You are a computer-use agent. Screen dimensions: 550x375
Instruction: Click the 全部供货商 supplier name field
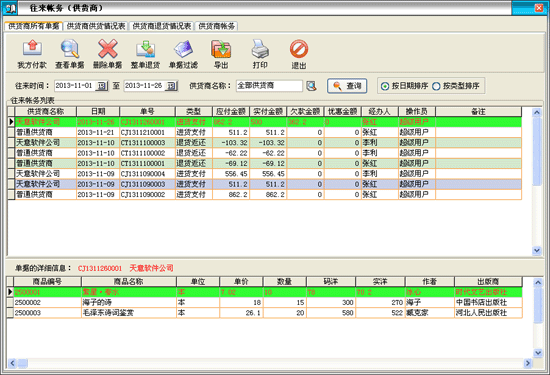point(269,86)
